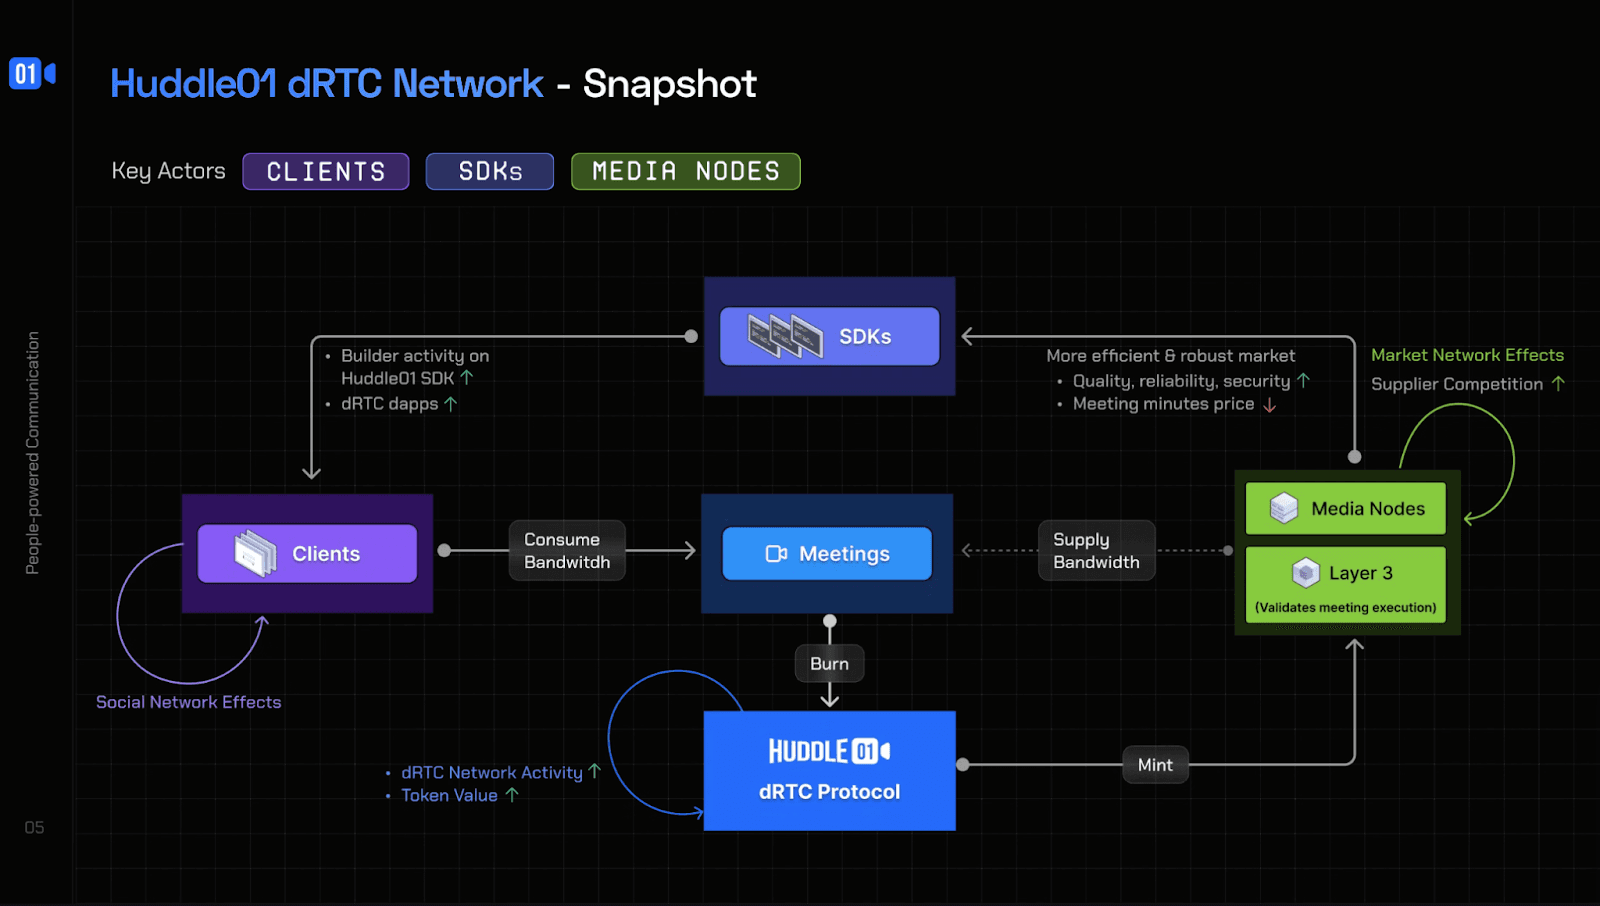Click the up arrow after security
1600x906 pixels.
coord(1303,381)
